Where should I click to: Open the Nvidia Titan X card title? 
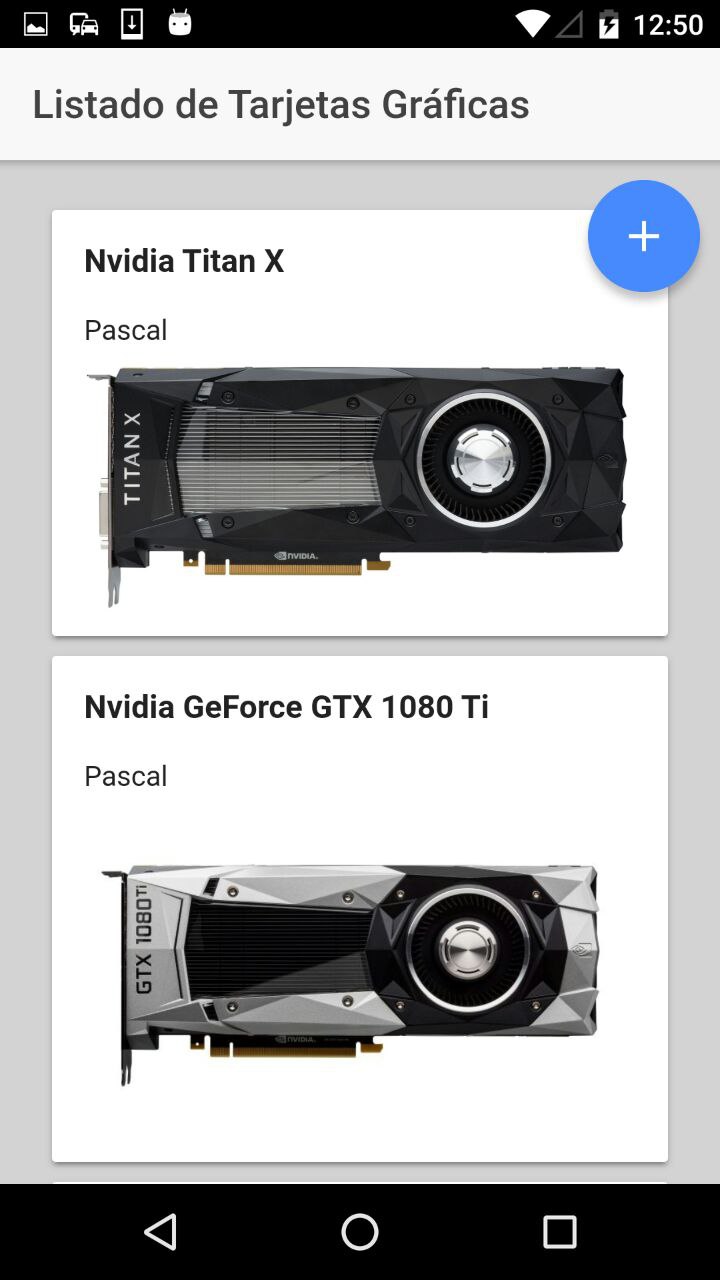[x=184, y=261]
